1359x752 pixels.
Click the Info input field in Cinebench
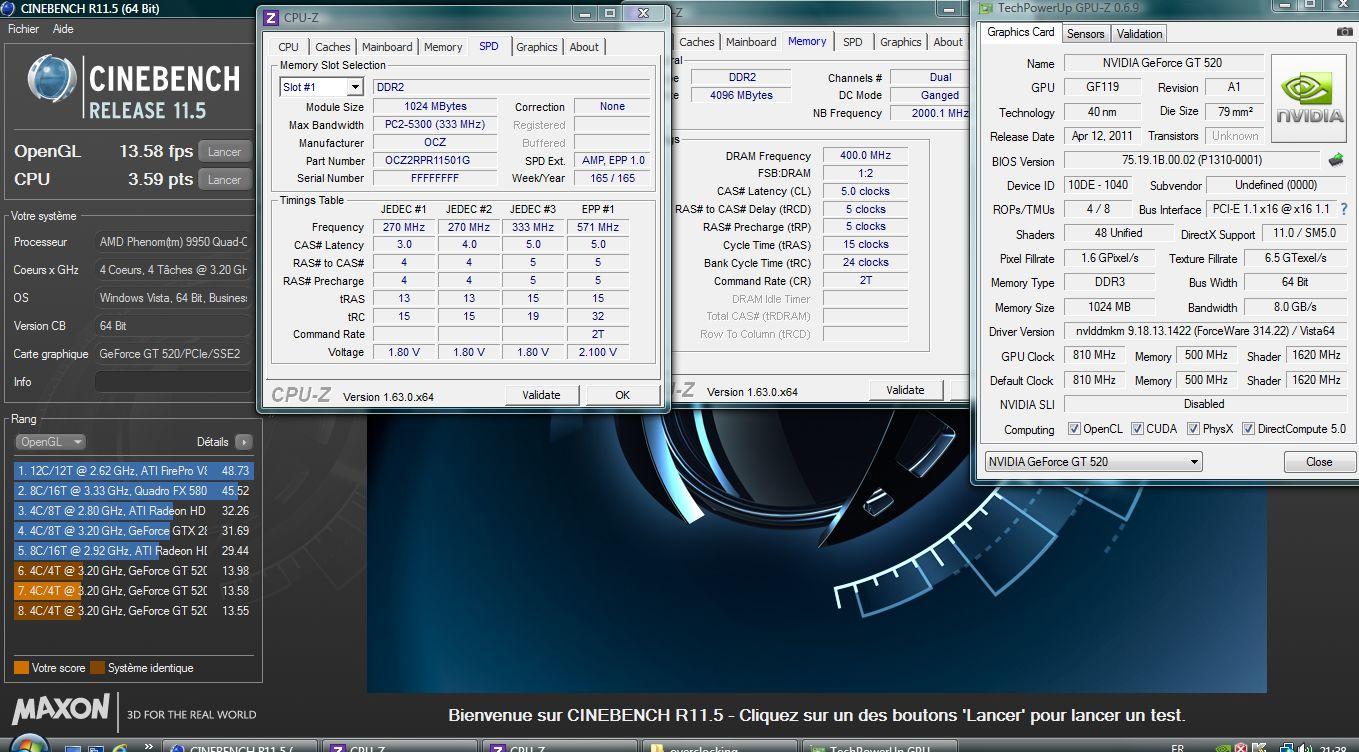point(172,382)
